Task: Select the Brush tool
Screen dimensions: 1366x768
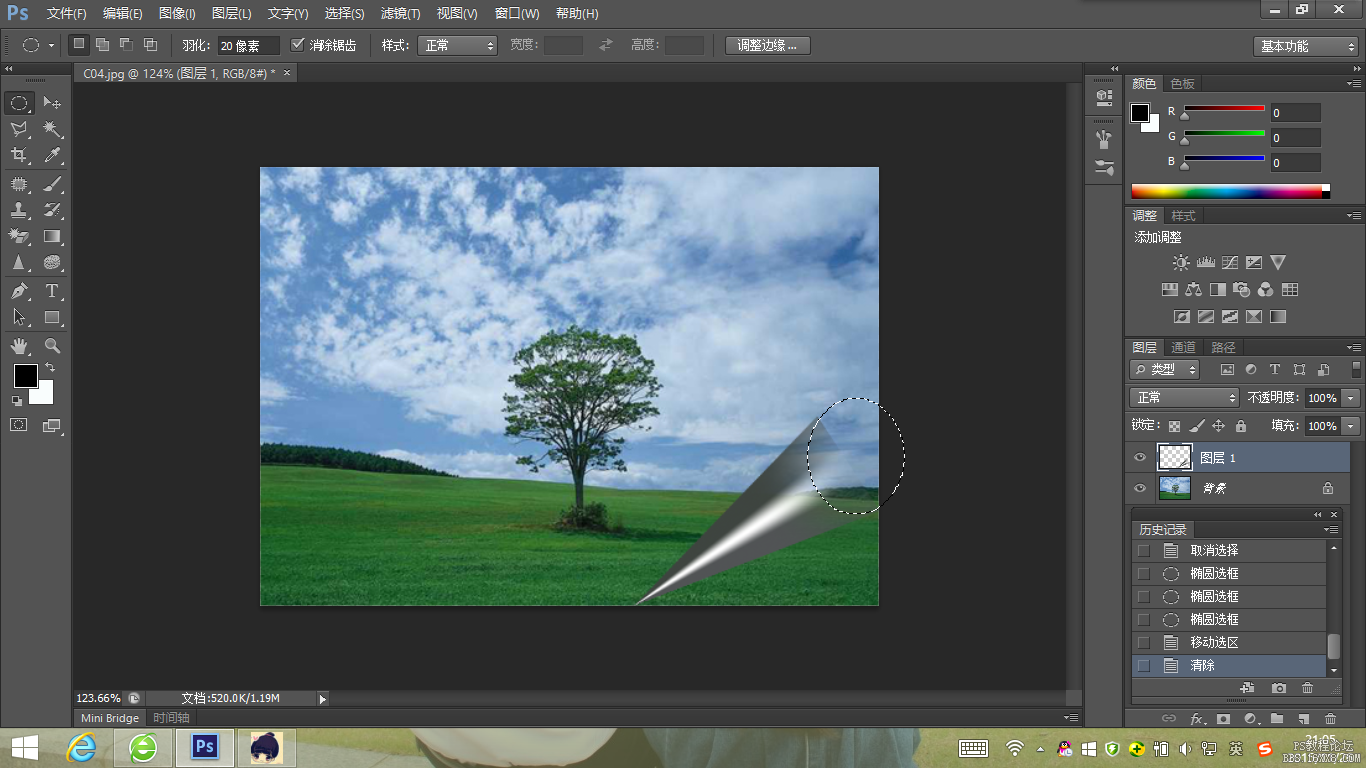Action: [x=52, y=184]
